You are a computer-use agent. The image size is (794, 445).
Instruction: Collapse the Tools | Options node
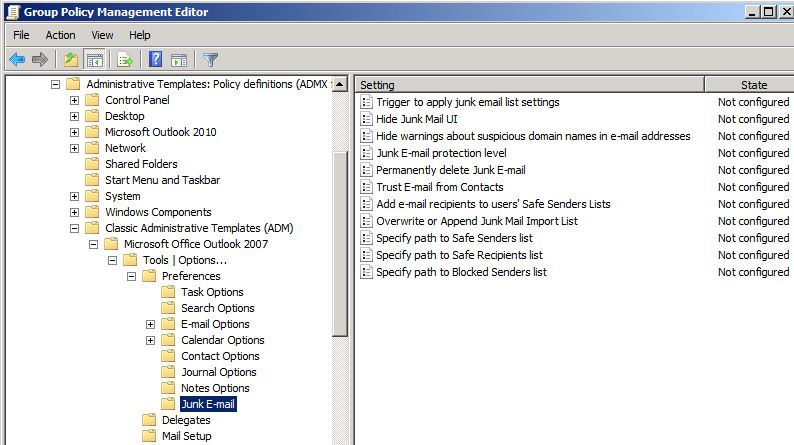coord(112,260)
